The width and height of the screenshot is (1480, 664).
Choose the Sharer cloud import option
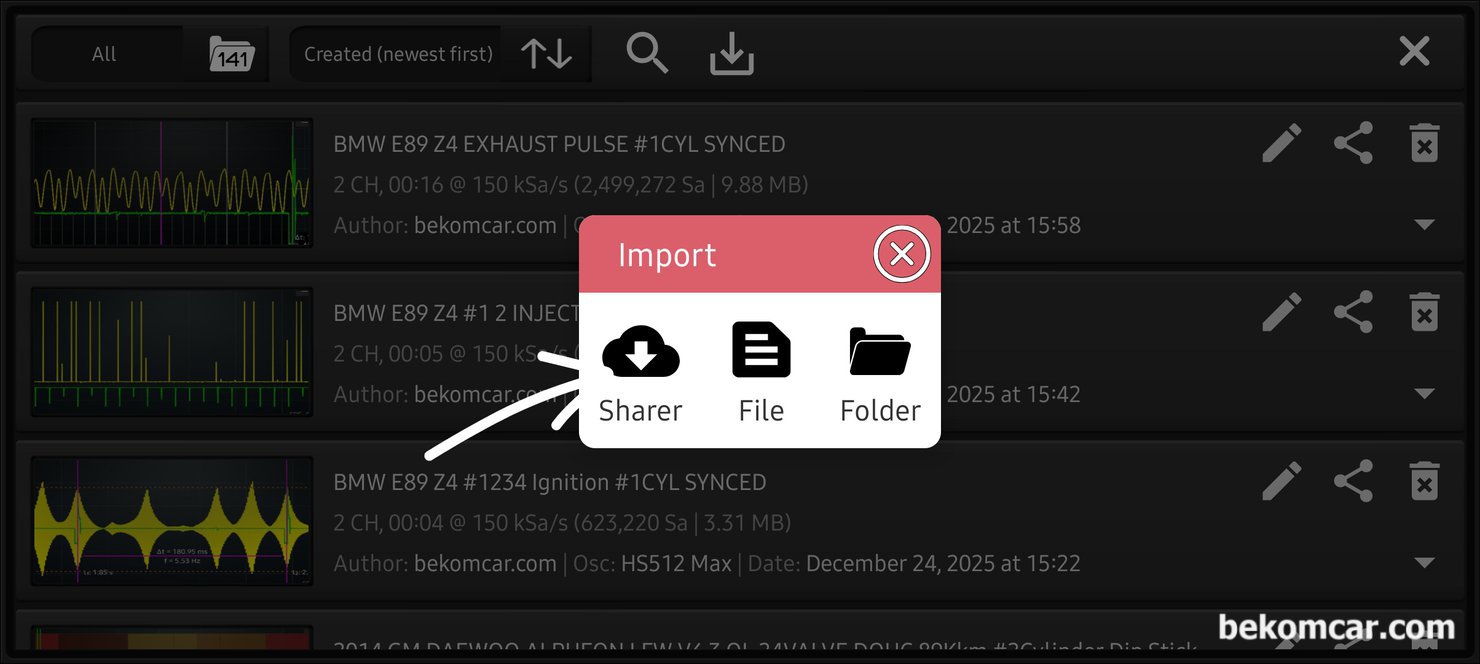point(641,372)
